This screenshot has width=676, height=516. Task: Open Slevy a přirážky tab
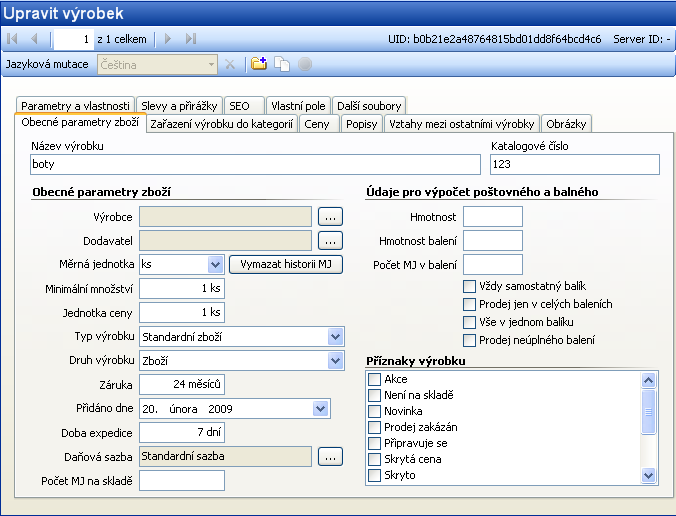pyautogui.click(x=179, y=106)
